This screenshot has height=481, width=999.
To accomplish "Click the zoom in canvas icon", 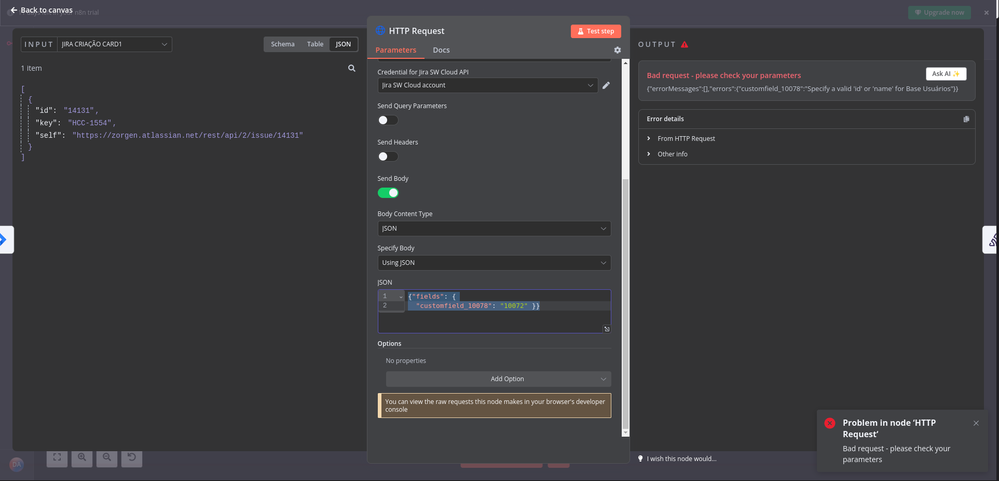I will pyautogui.click(x=82, y=457).
